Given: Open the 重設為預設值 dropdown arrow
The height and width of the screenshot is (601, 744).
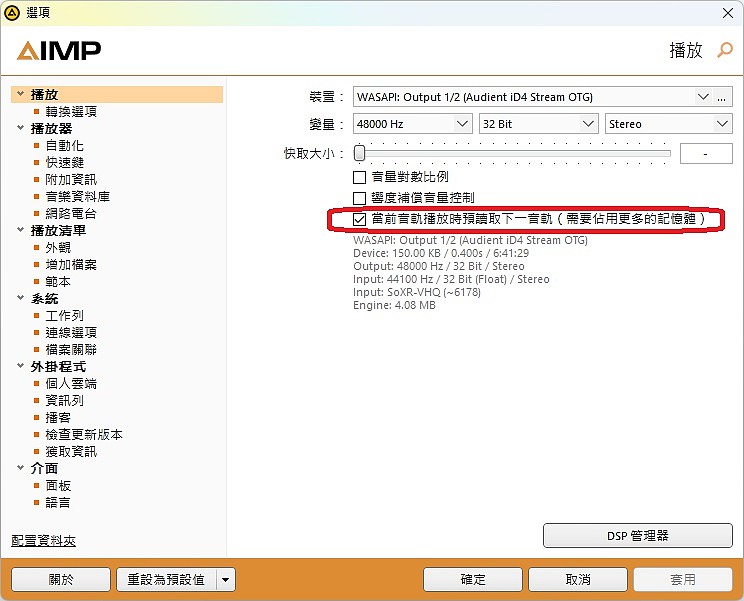Looking at the screenshot, I should pyautogui.click(x=226, y=580).
